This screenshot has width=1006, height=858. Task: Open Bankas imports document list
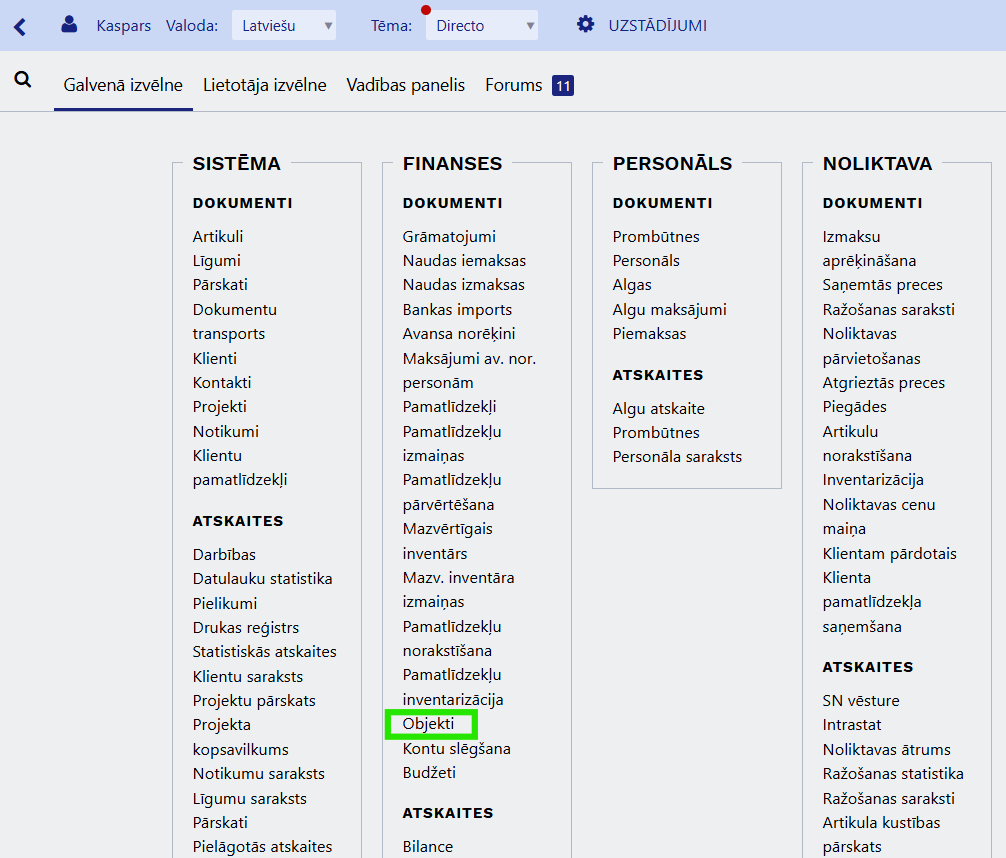pyautogui.click(x=457, y=310)
